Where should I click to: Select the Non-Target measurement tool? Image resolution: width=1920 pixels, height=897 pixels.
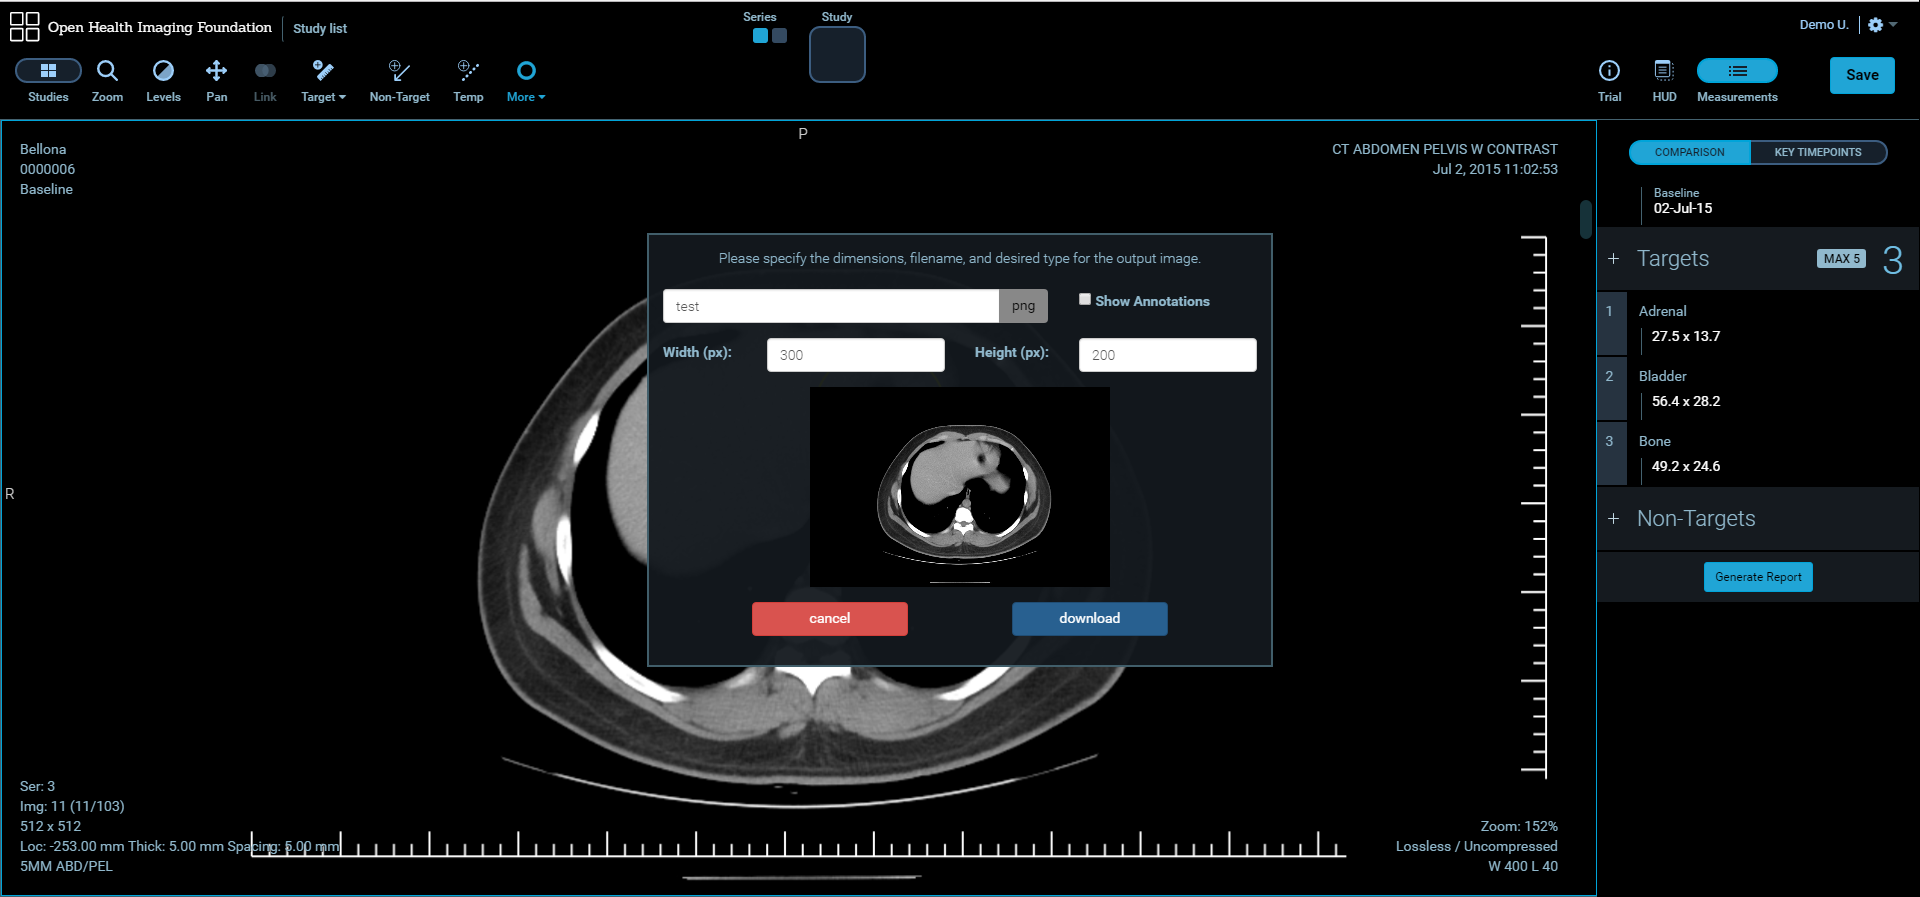pyautogui.click(x=399, y=71)
